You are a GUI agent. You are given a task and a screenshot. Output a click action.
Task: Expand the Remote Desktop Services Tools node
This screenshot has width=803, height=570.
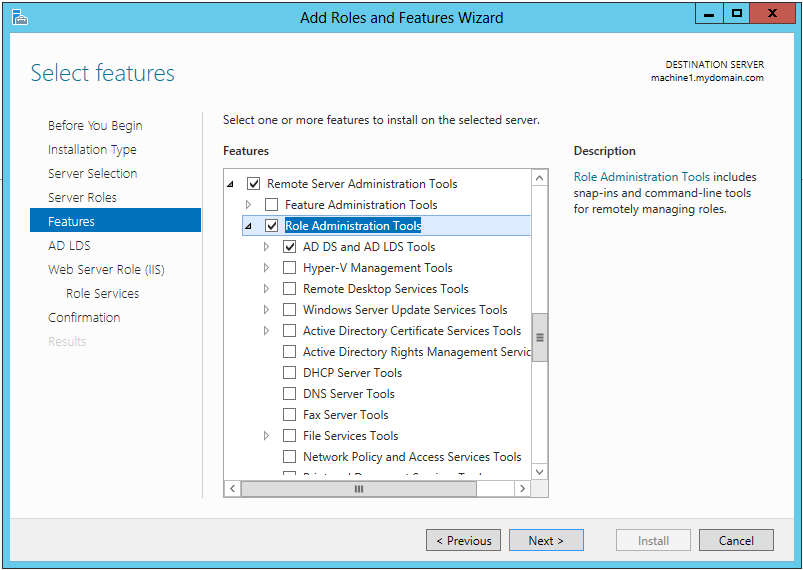click(x=266, y=289)
